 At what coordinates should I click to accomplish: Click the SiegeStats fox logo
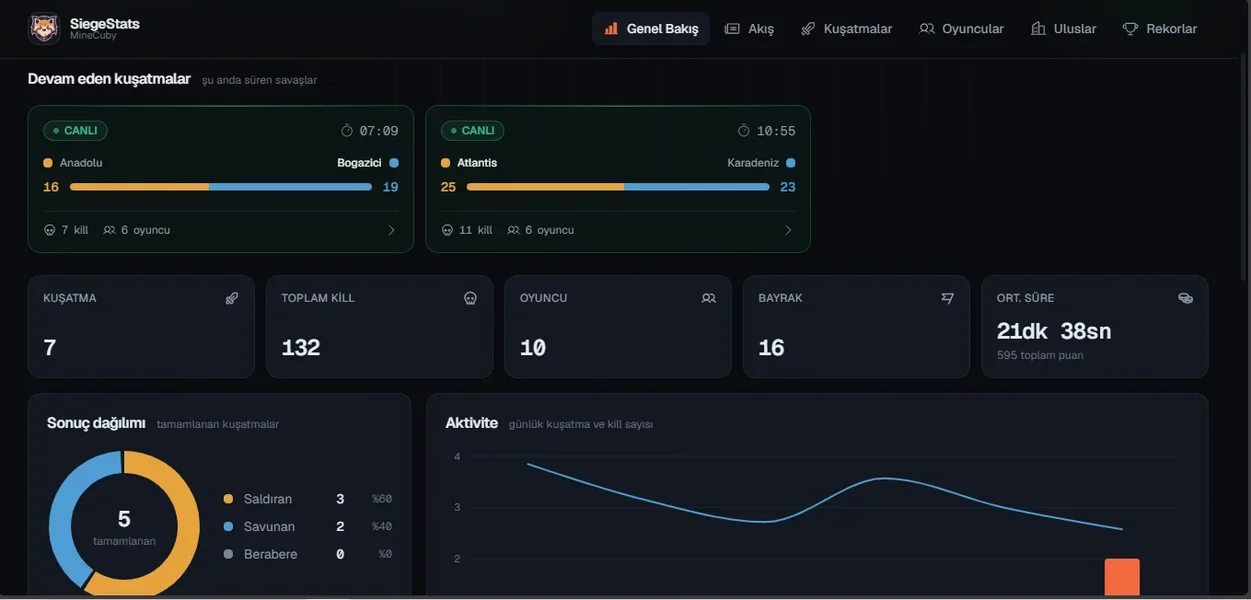(x=44, y=29)
